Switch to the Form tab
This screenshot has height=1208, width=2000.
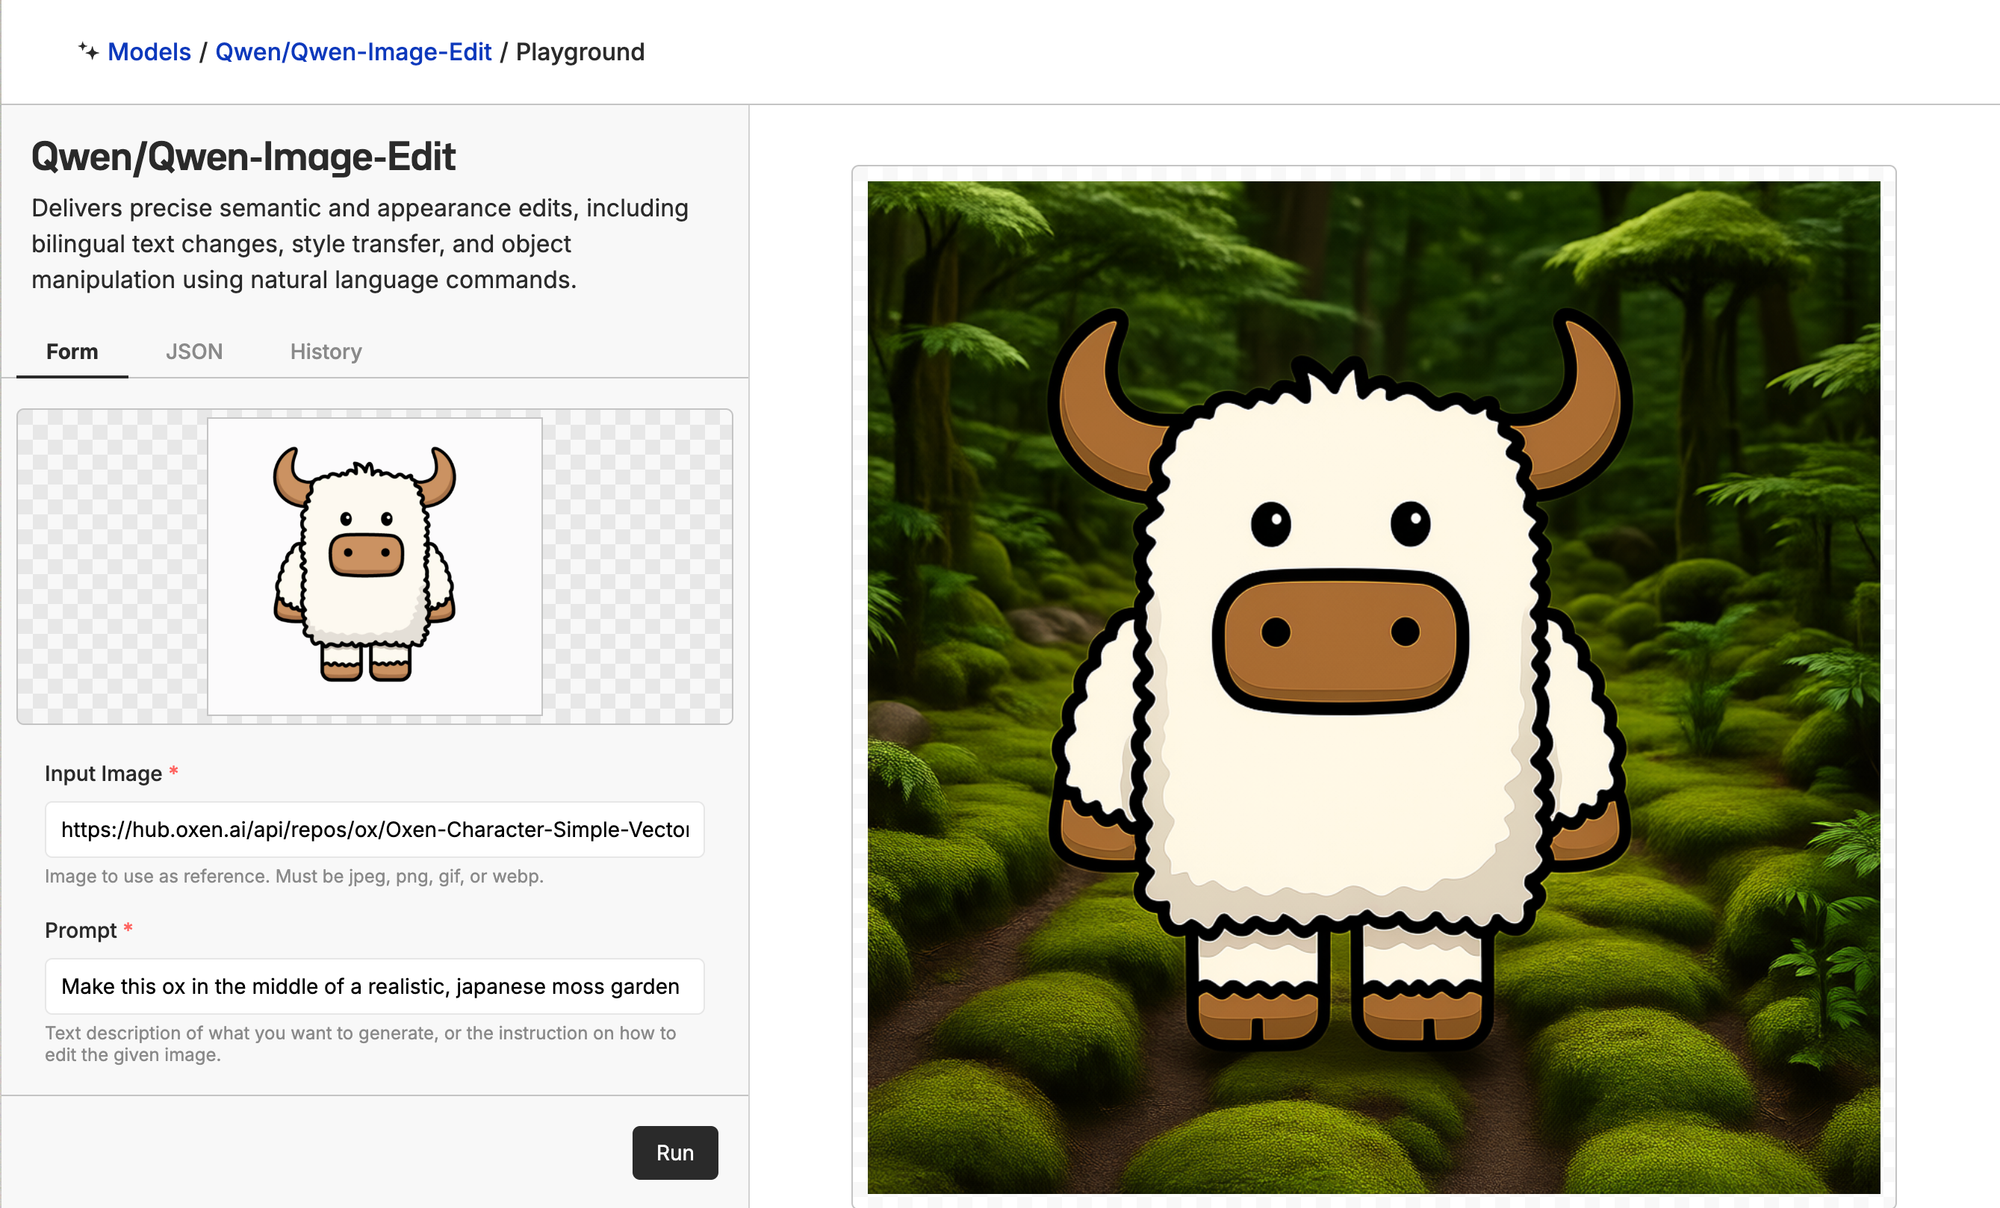click(72, 352)
